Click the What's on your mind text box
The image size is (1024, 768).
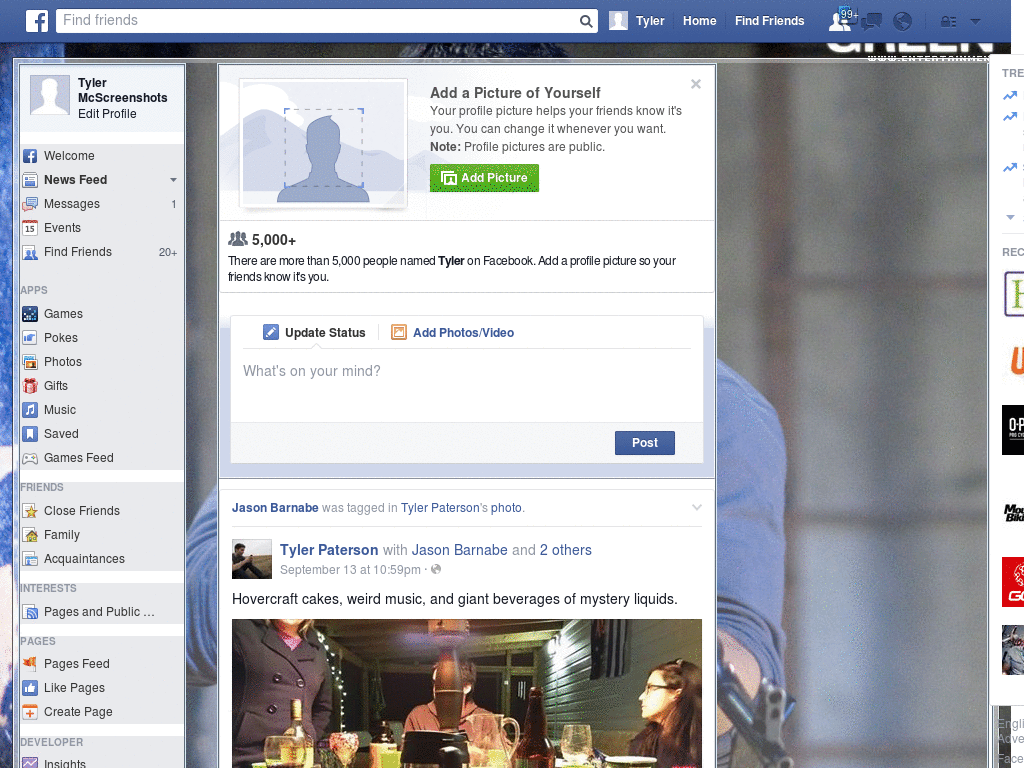tap(466, 386)
